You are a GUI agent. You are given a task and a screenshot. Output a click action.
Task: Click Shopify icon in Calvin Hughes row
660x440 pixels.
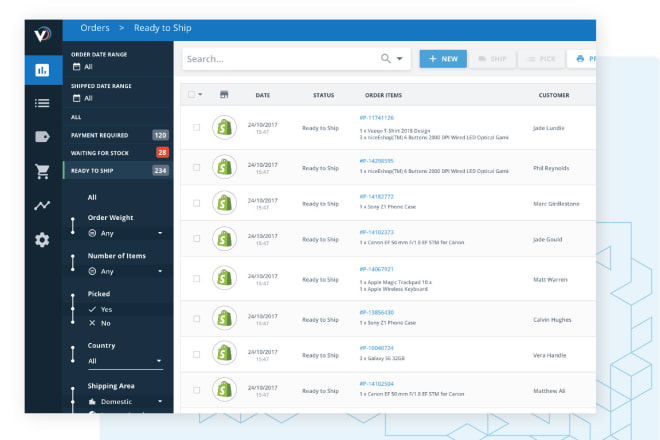224,318
